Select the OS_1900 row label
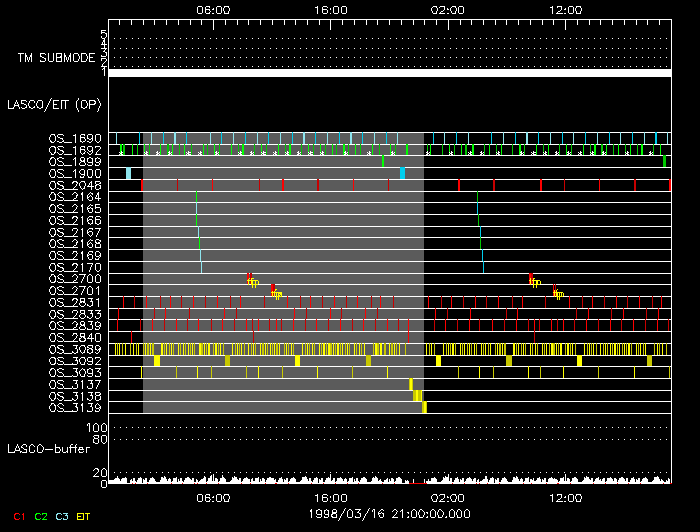 (75, 174)
